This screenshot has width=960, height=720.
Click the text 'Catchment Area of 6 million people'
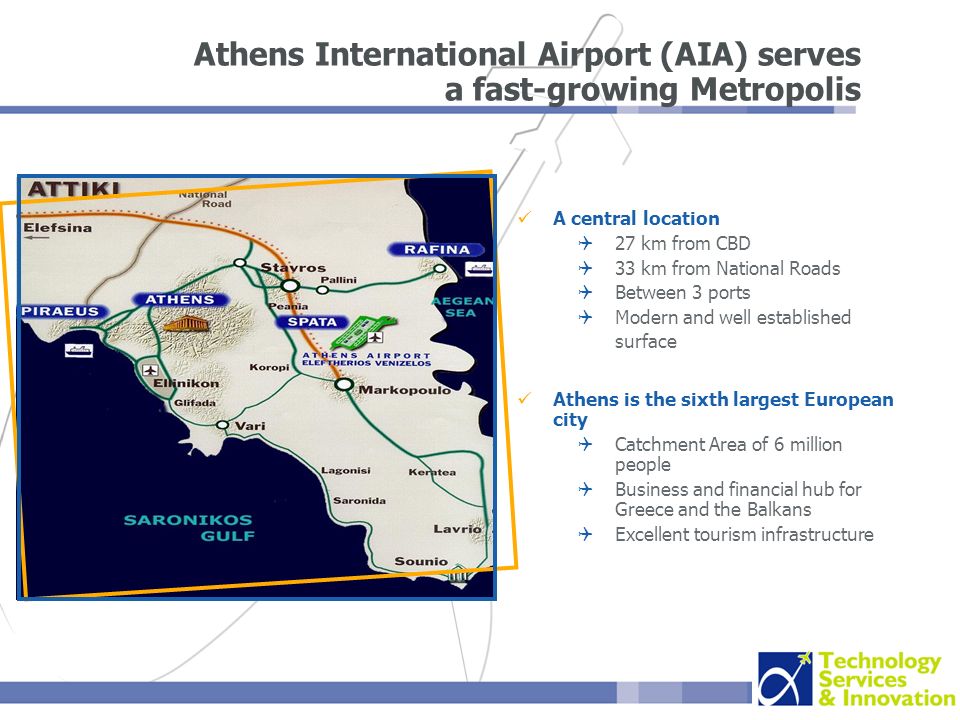coord(729,454)
